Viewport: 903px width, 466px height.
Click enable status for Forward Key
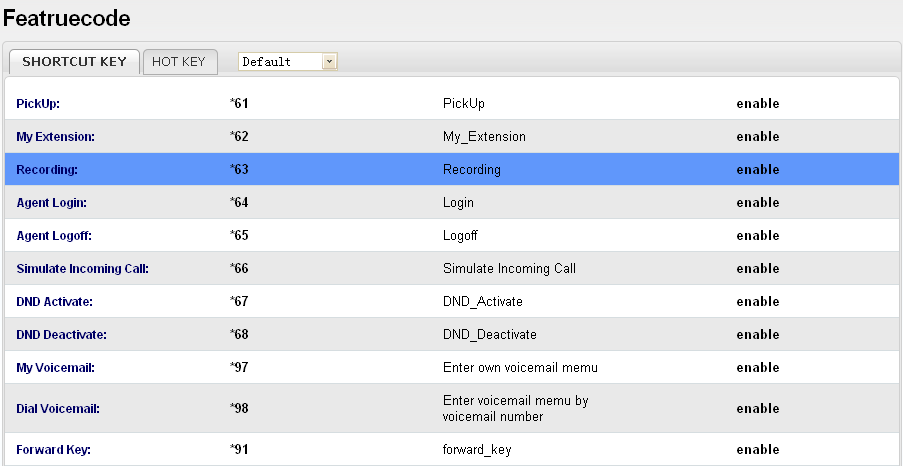tap(757, 450)
